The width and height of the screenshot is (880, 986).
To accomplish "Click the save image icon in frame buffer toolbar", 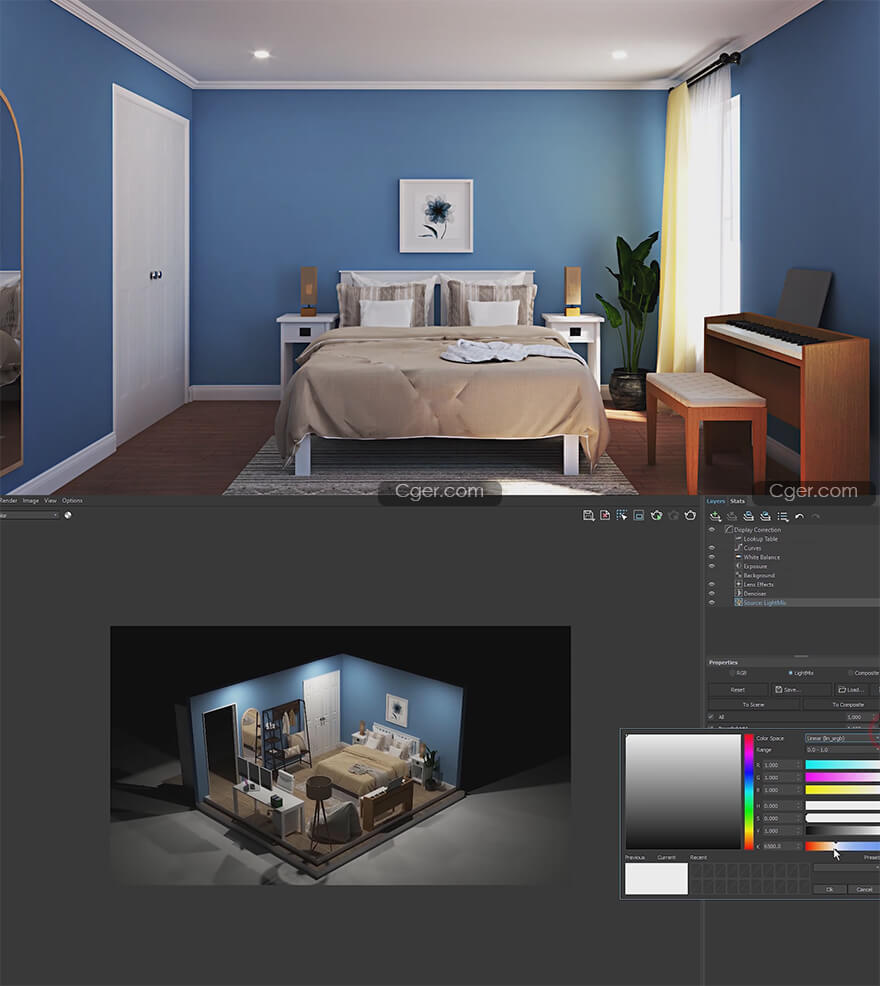I will pyautogui.click(x=589, y=515).
